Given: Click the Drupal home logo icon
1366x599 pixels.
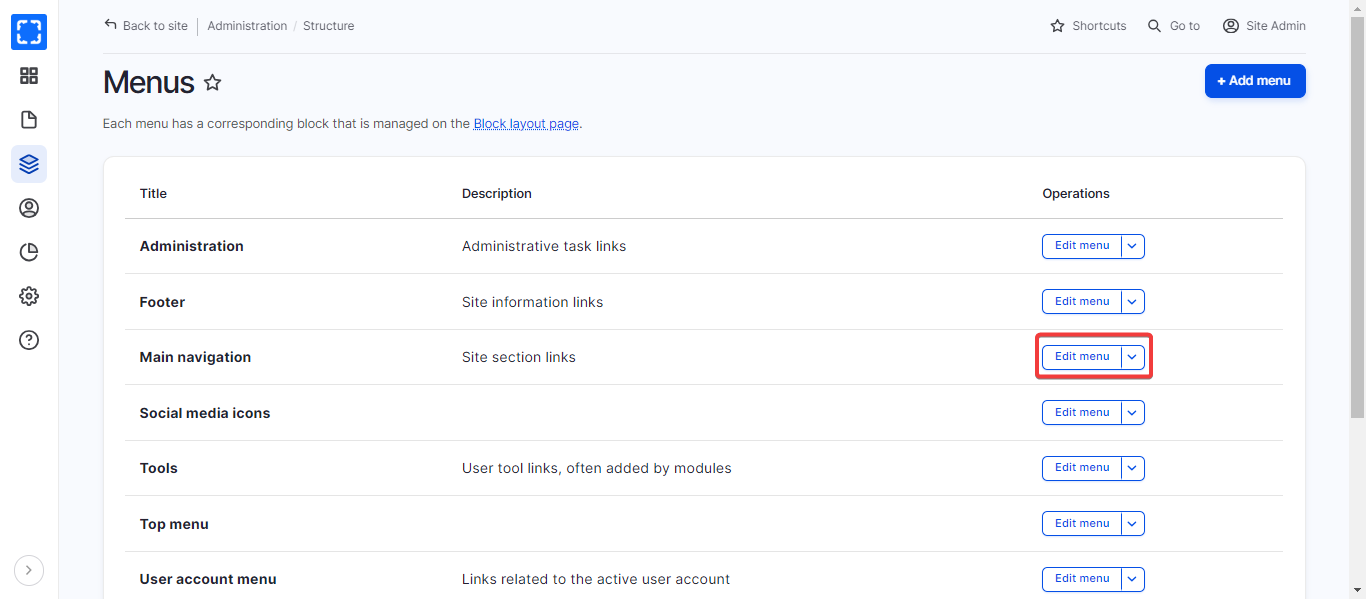Looking at the screenshot, I should (x=29, y=32).
